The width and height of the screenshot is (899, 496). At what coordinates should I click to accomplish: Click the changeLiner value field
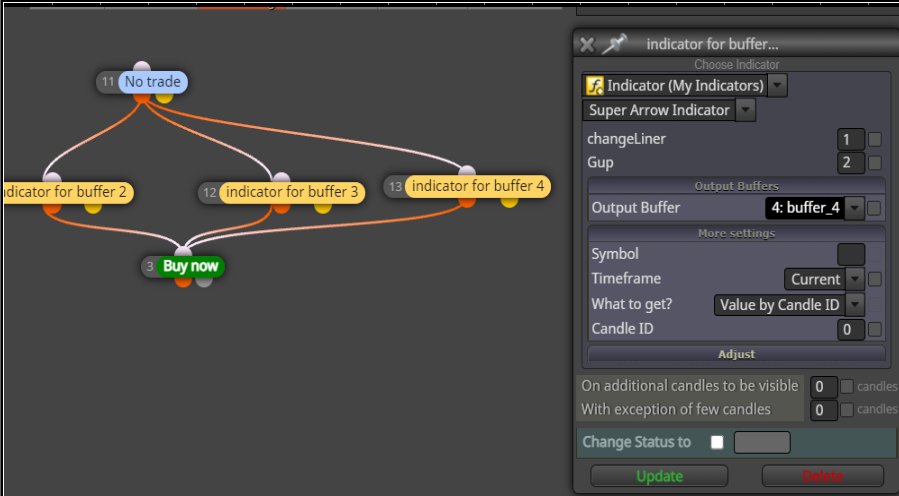coord(850,139)
